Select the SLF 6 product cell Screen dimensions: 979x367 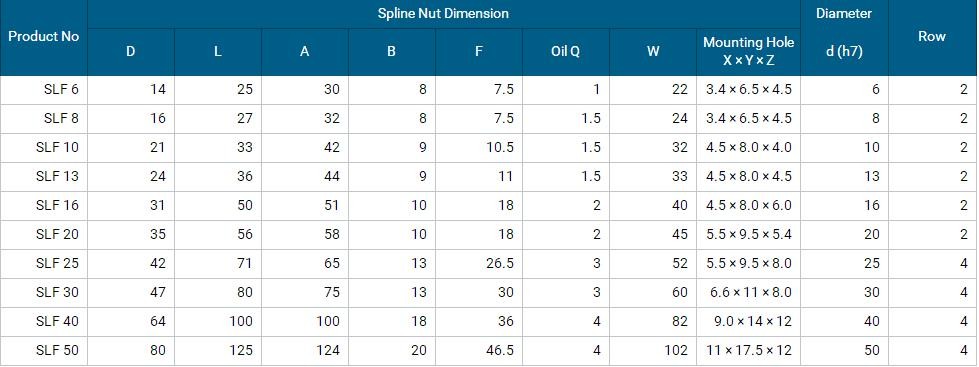44,89
